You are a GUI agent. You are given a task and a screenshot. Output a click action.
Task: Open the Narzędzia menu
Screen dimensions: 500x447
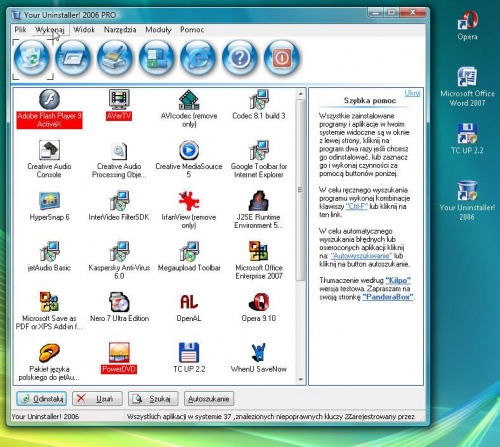pos(120,30)
